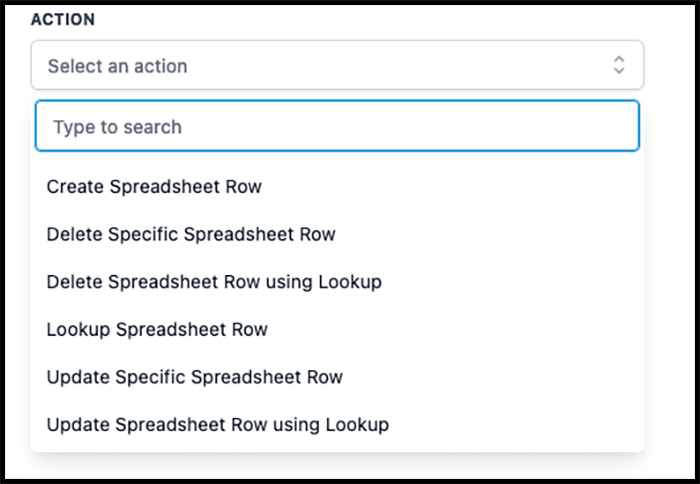Click empty space right of 'Select an action'
Image resolution: width=700 pixels, height=484 pixels.
pos(397,65)
